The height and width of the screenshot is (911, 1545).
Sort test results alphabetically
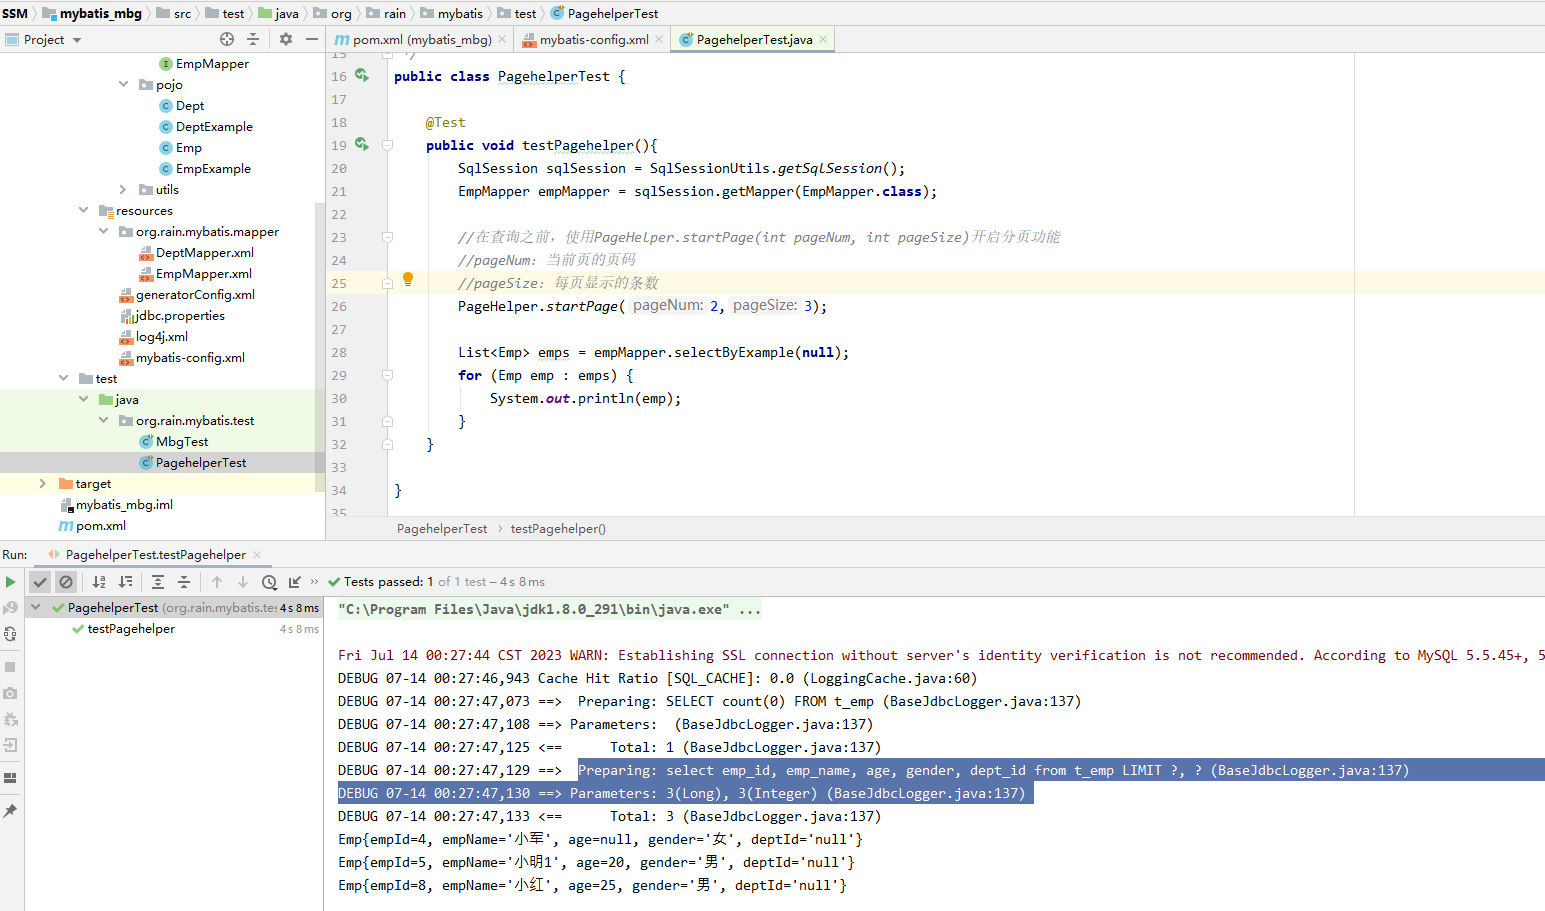[x=99, y=582]
